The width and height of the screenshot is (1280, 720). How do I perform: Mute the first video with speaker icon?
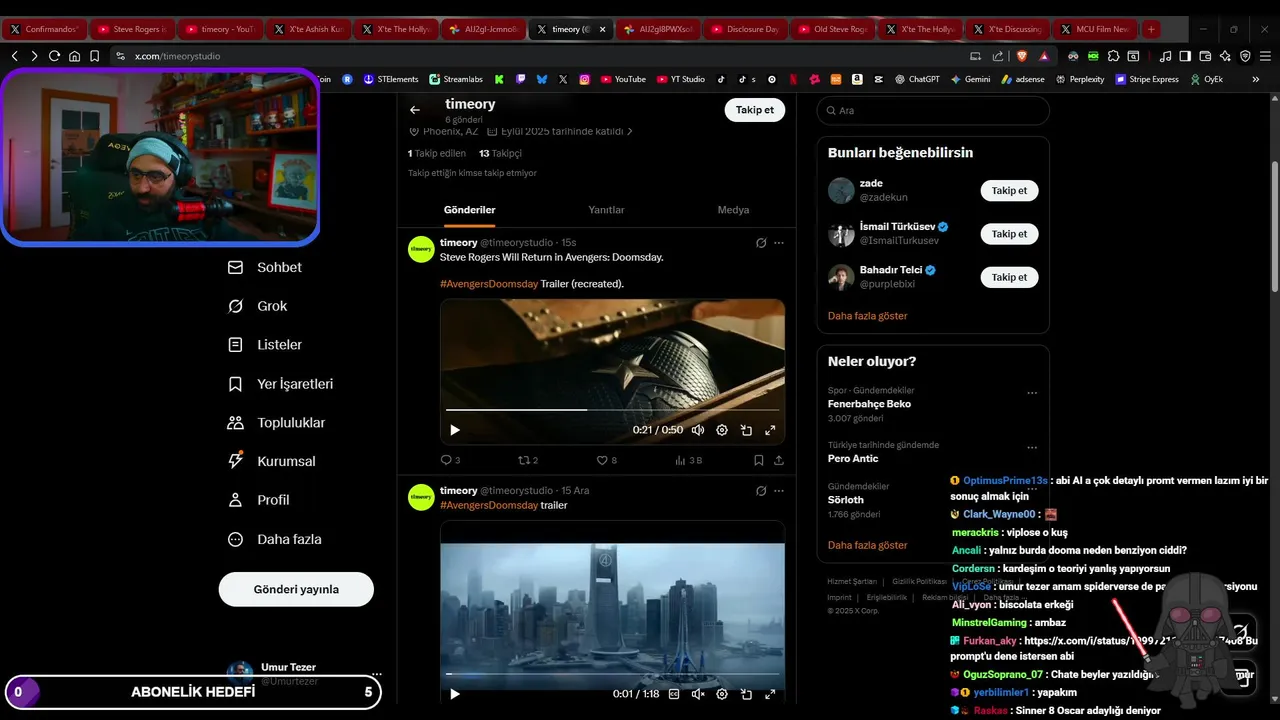coord(698,430)
